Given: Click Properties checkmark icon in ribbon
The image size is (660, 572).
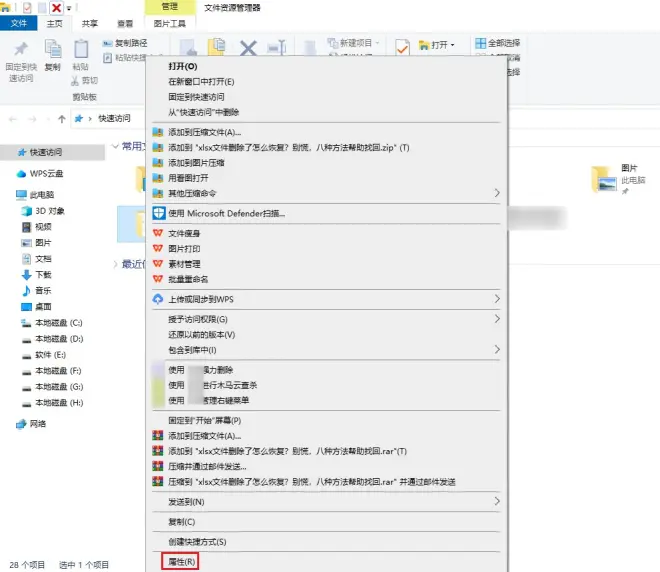Looking at the screenshot, I should click(402, 47).
